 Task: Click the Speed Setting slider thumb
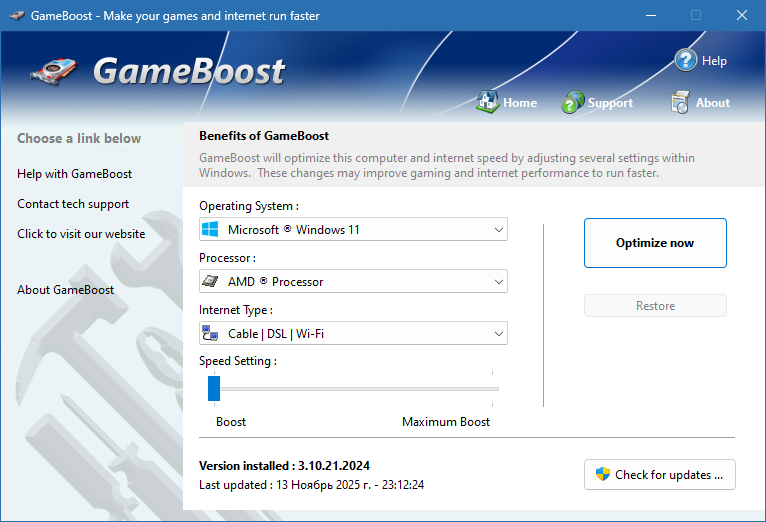(x=214, y=388)
